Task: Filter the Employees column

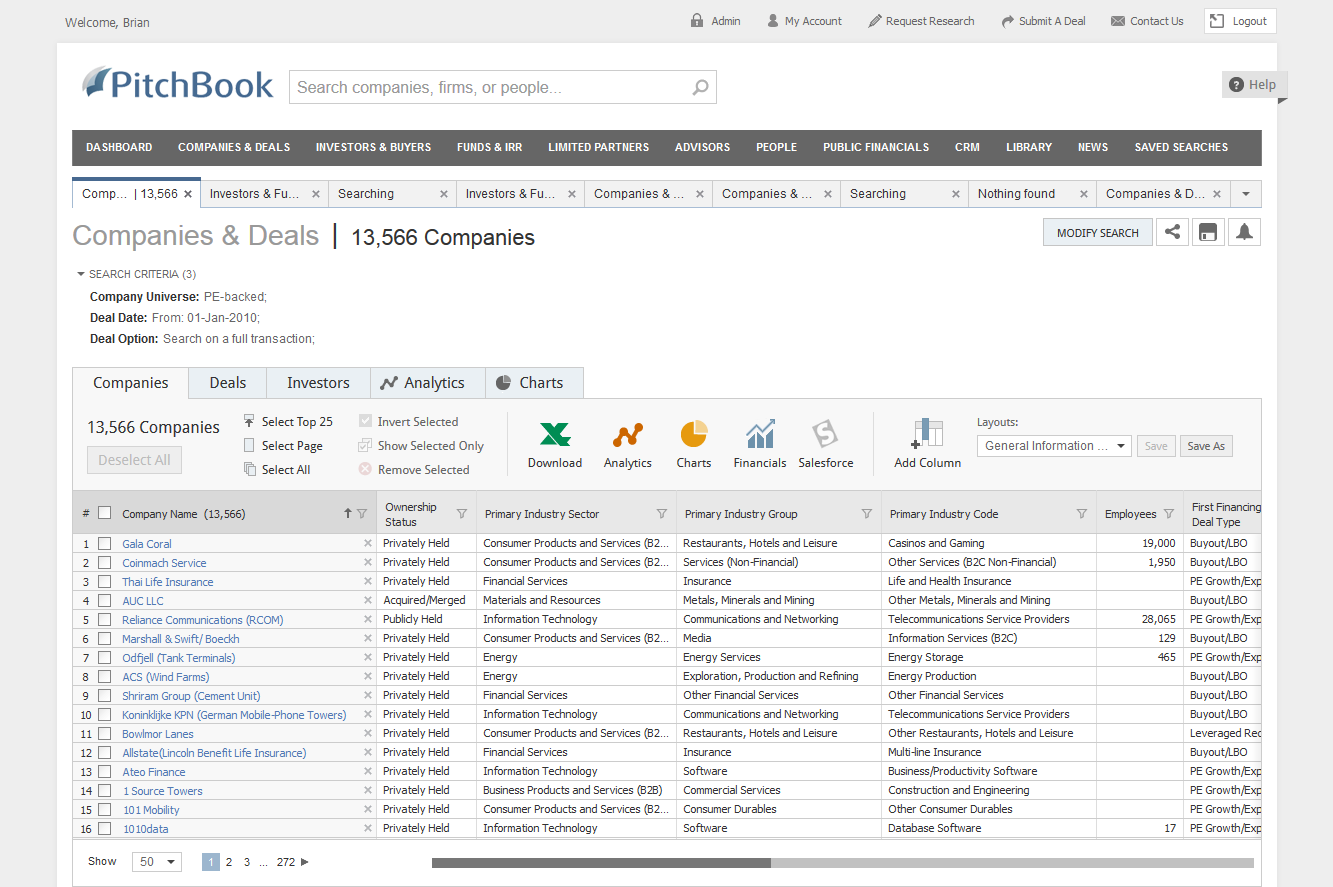Action: coord(1168,514)
